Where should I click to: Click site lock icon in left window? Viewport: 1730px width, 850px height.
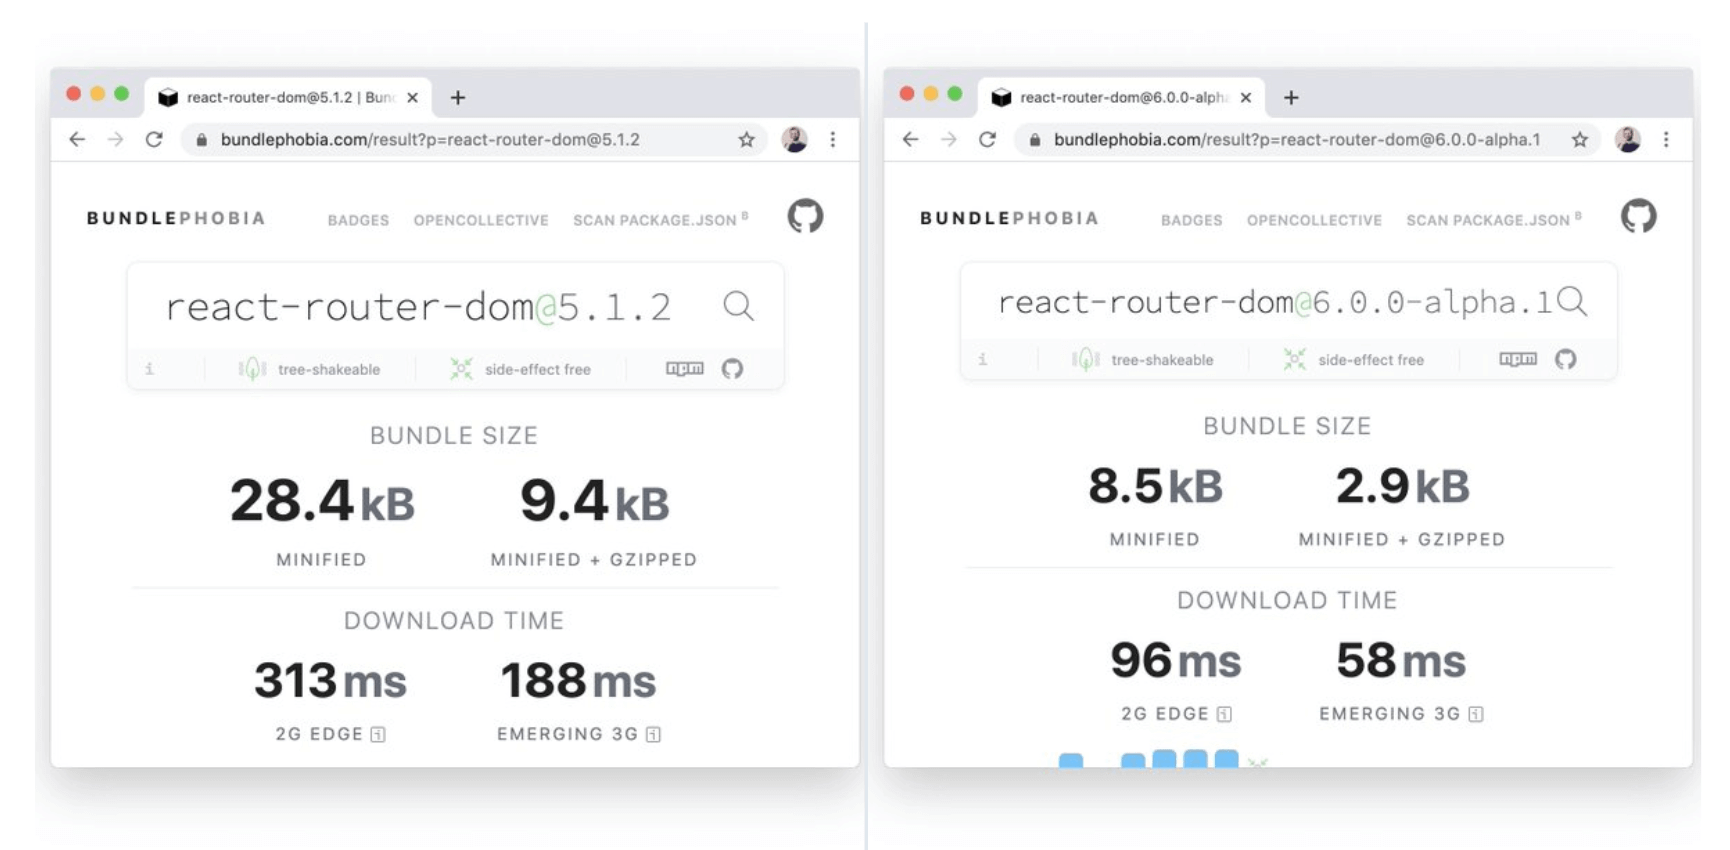click(201, 139)
